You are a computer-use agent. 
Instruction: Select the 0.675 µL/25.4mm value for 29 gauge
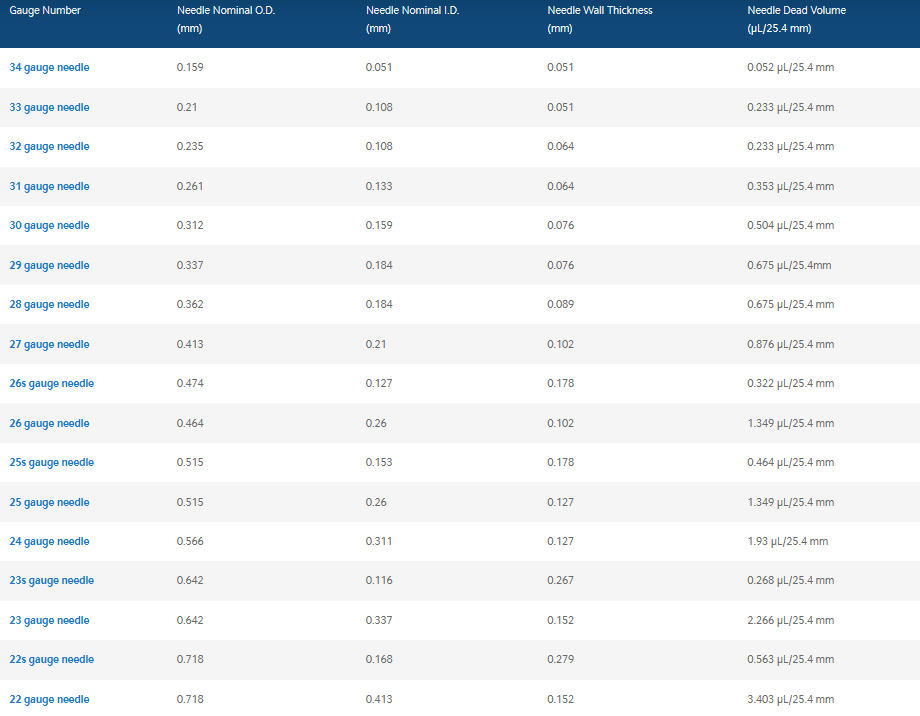pos(789,265)
